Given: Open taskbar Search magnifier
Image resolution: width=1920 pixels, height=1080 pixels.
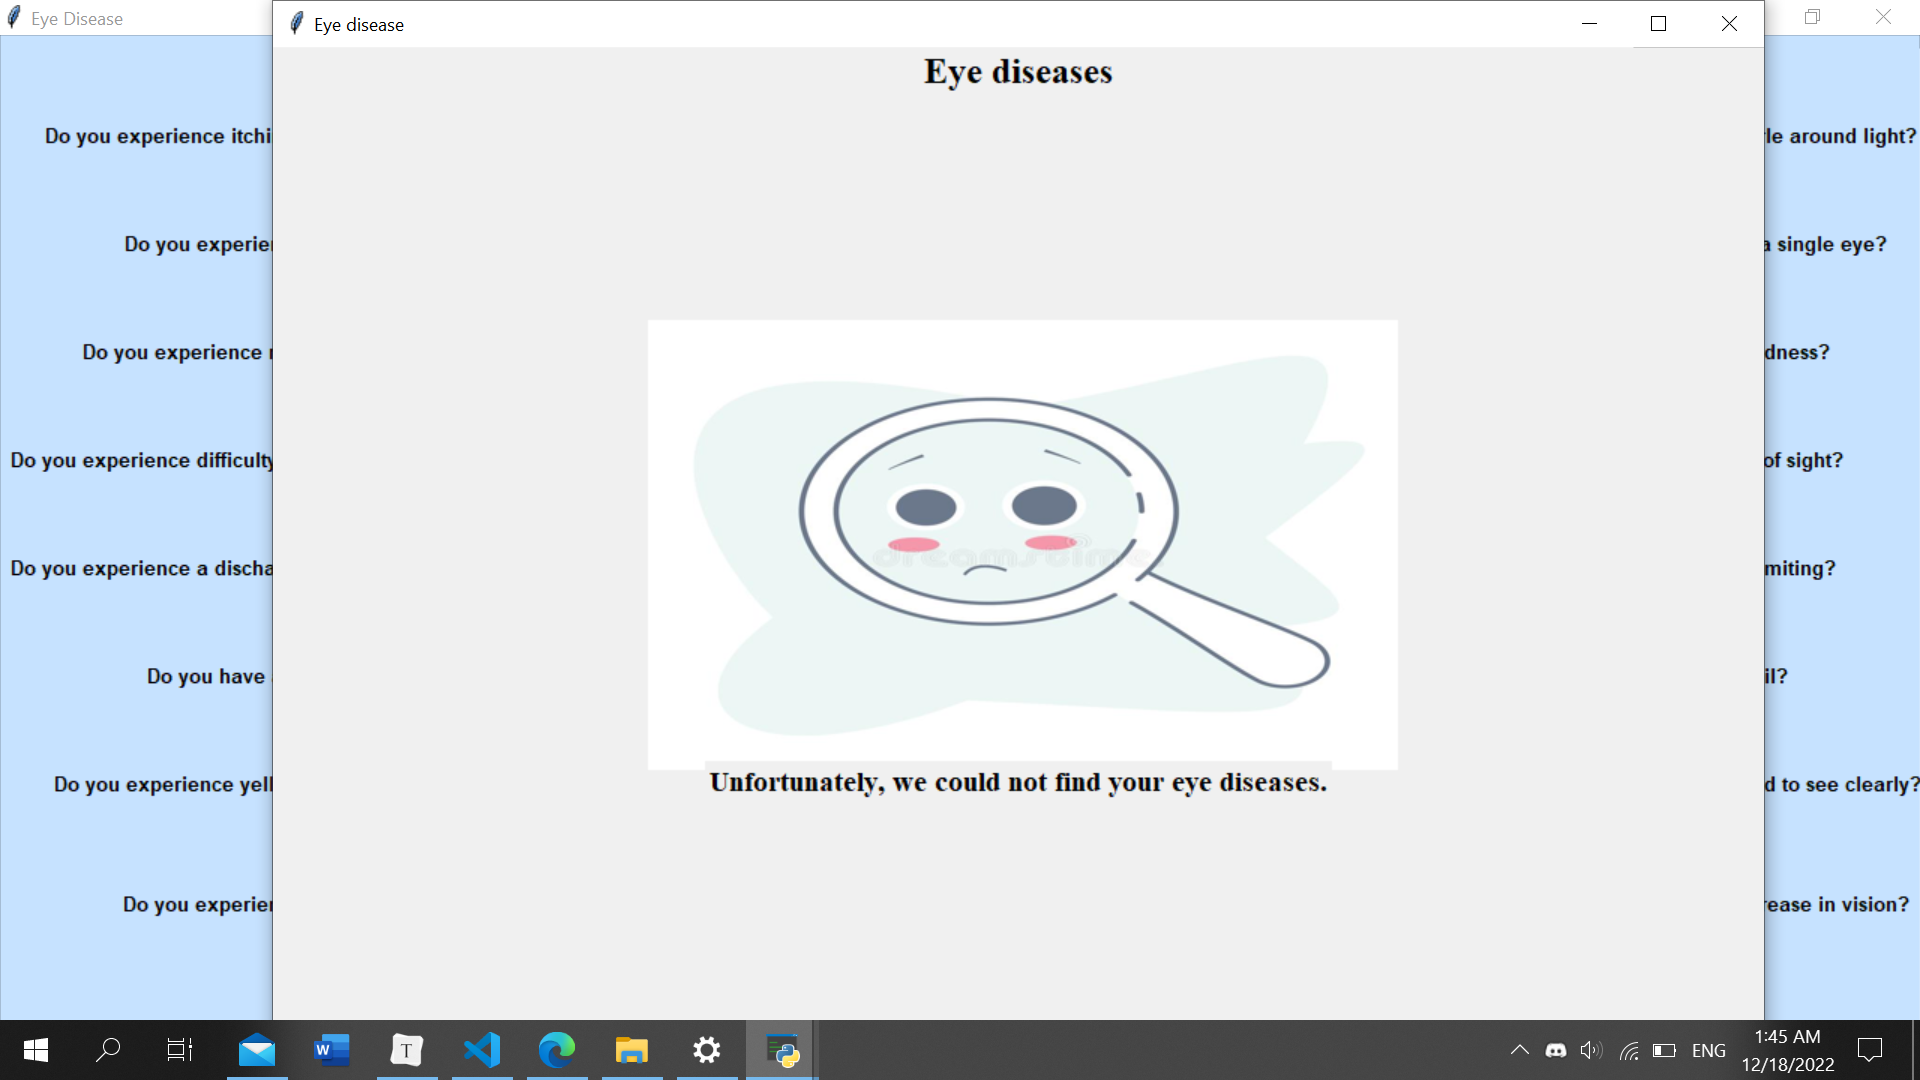Looking at the screenshot, I should pos(108,1050).
